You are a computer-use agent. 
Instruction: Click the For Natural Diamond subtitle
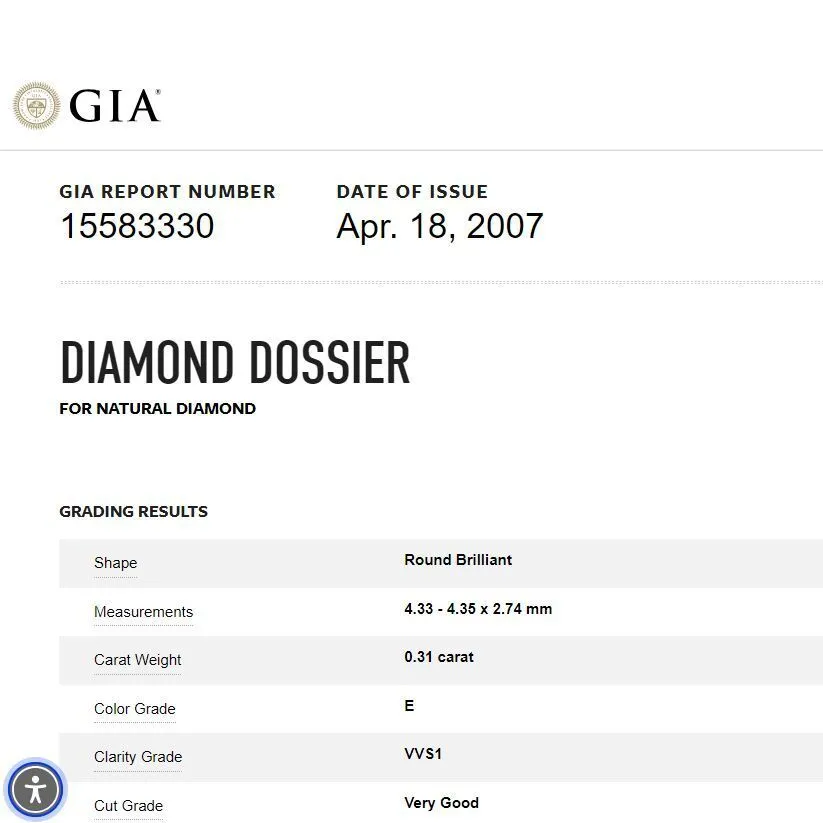(x=157, y=409)
